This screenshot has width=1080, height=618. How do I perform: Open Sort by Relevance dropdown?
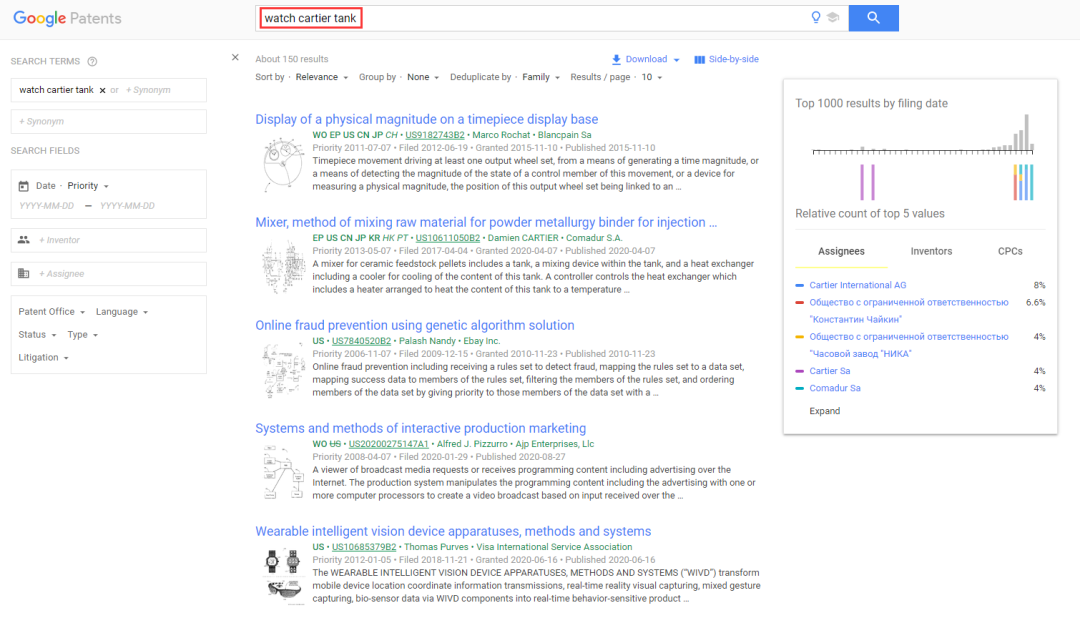pos(322,77)
